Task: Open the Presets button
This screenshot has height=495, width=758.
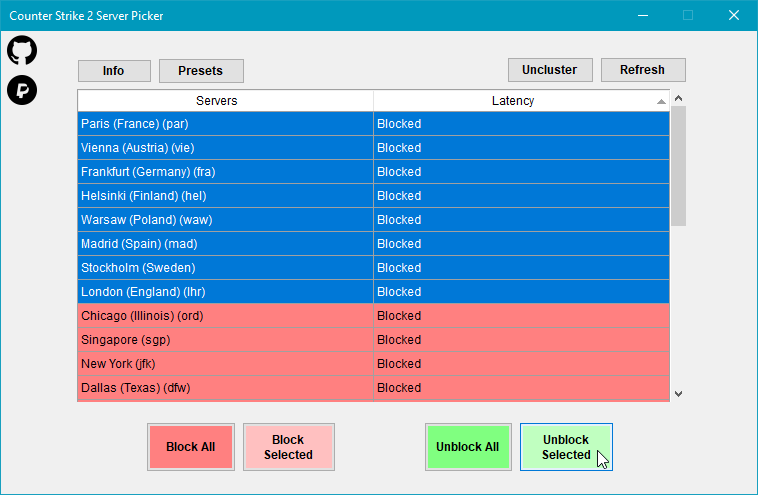Action: 201,71
